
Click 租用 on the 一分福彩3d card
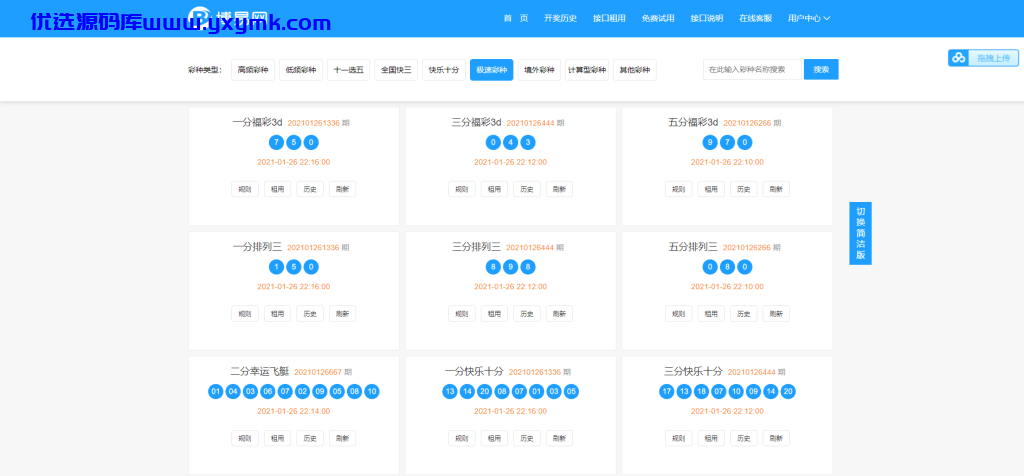coord(278,189)
